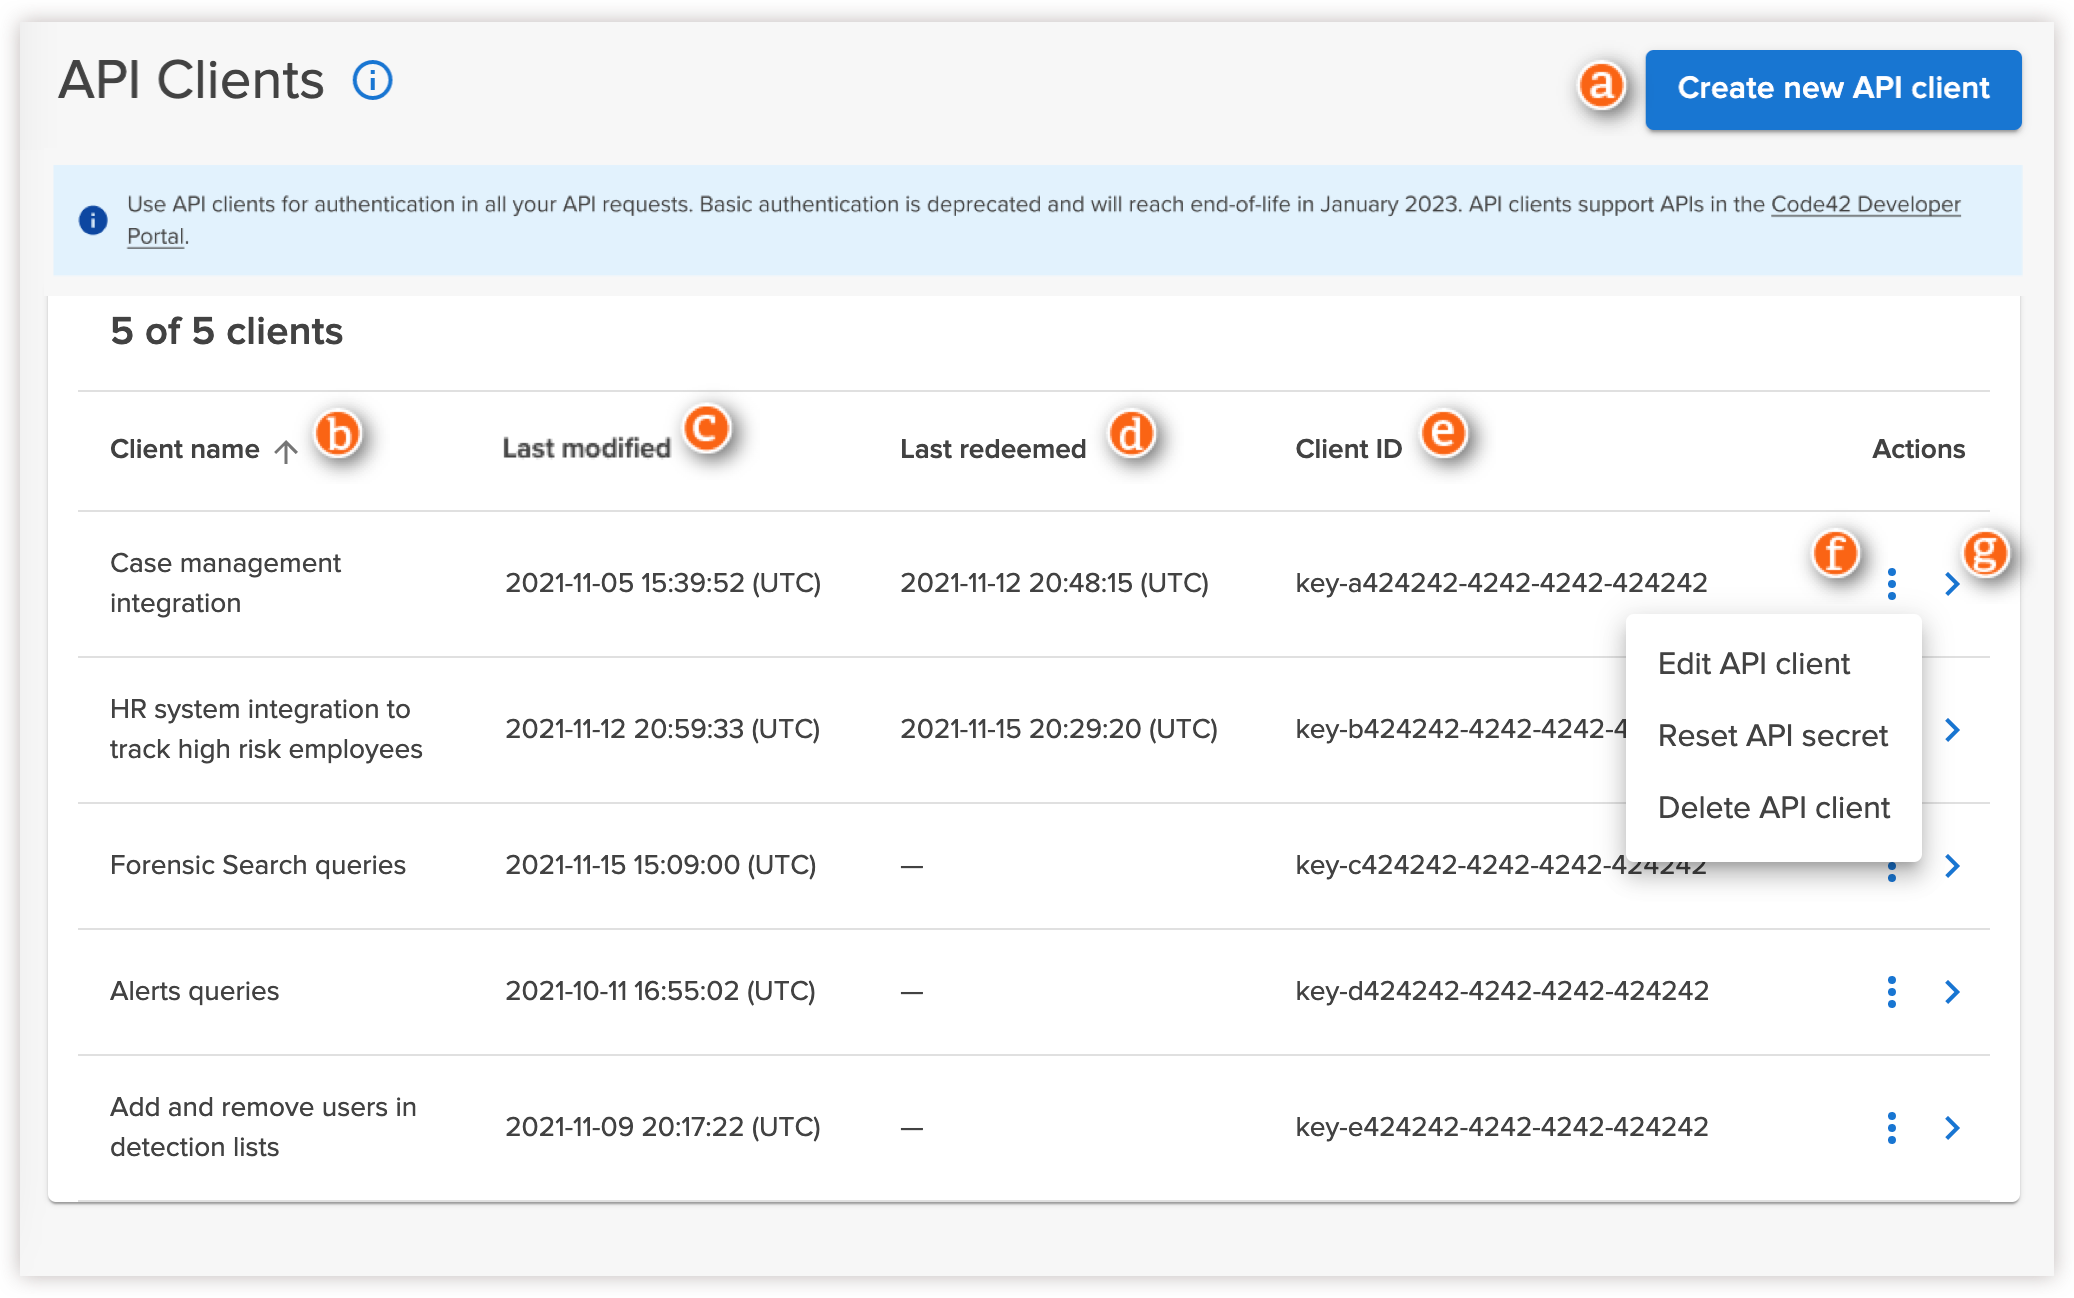Open the kebab menu for Add and remove users

pos(1892,1128)
